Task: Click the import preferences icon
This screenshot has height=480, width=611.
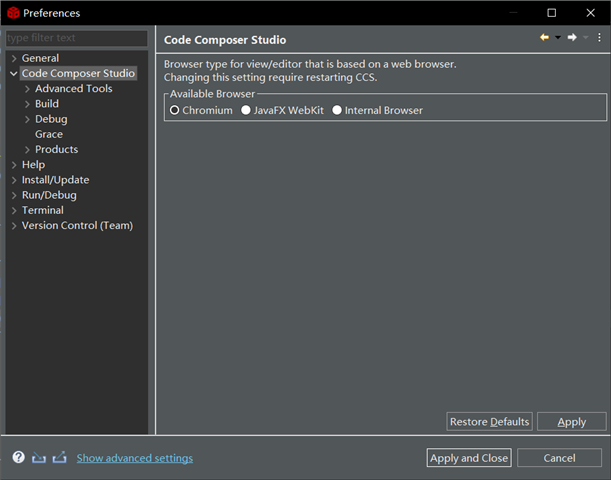Action: coord(39,458)
